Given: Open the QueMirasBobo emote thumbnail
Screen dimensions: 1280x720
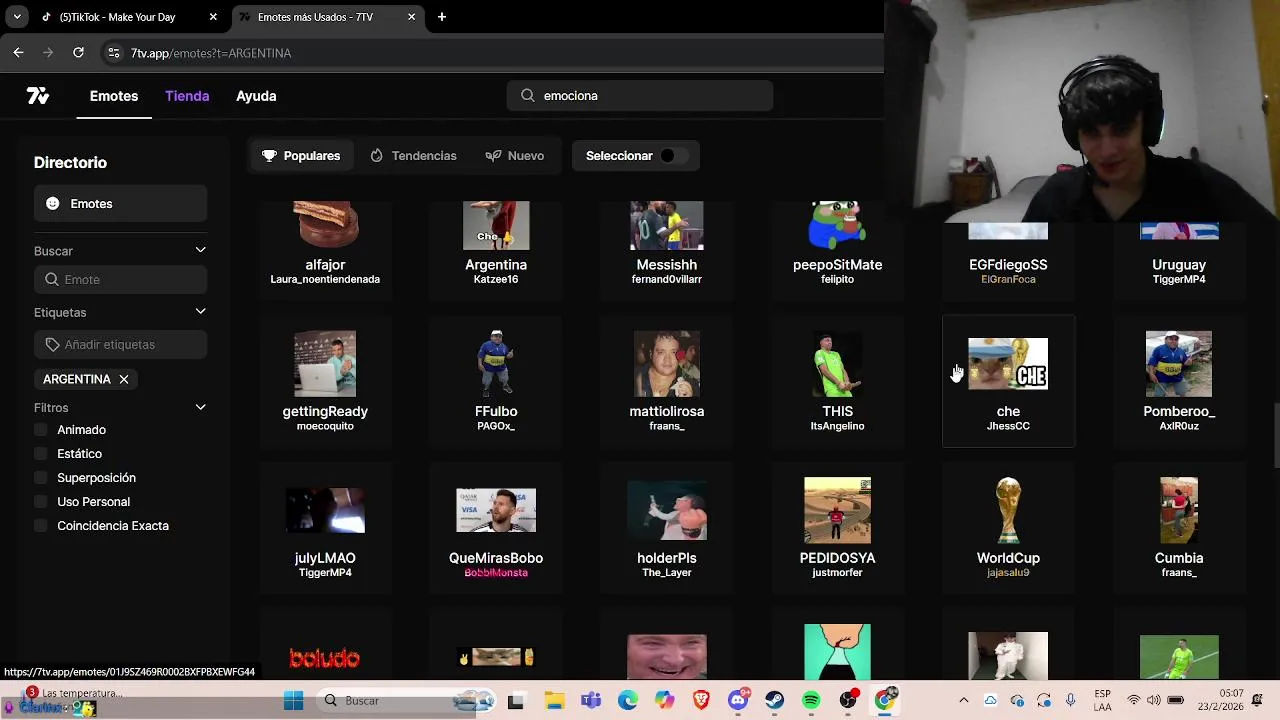Looking at the screenshot, I should click(496, 511).
